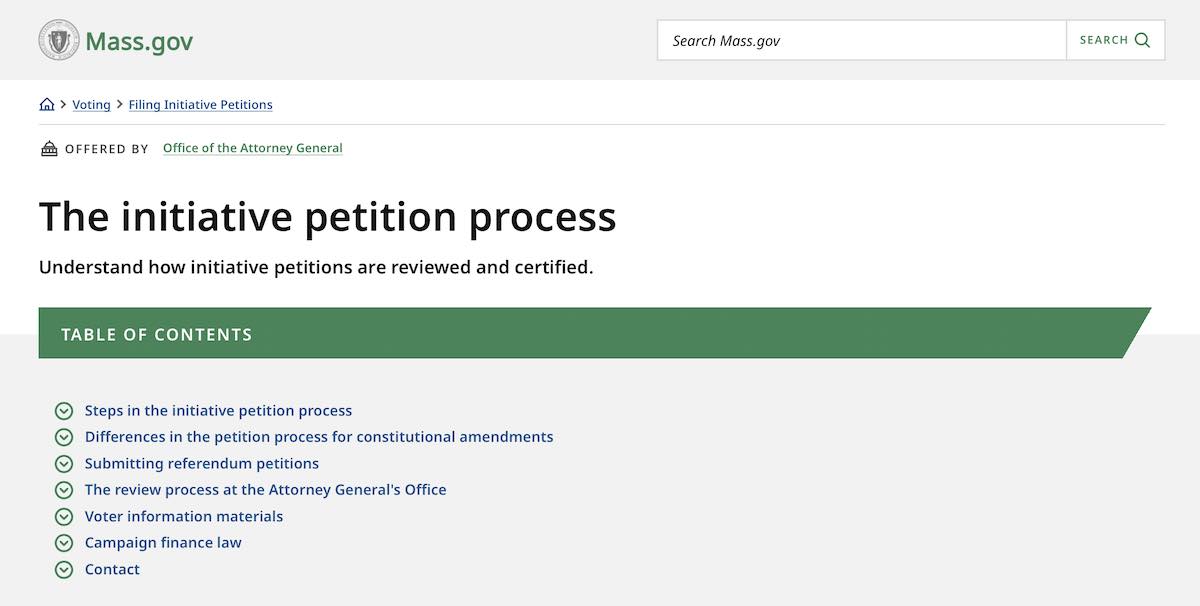
Task: Go to Campaign finance law section
Action: [163, 543]
